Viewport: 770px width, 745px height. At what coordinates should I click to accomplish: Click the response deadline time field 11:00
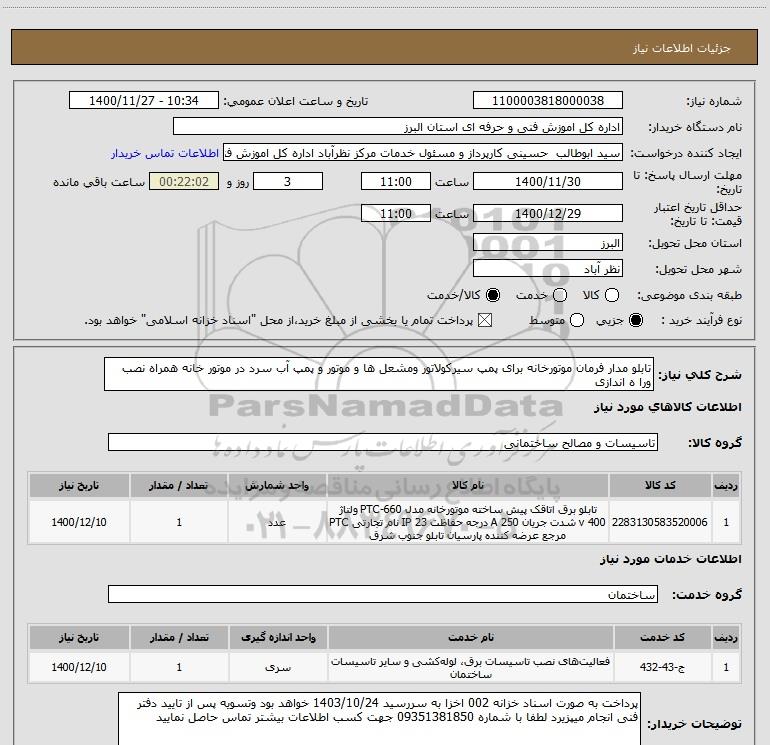click(396, 181)
